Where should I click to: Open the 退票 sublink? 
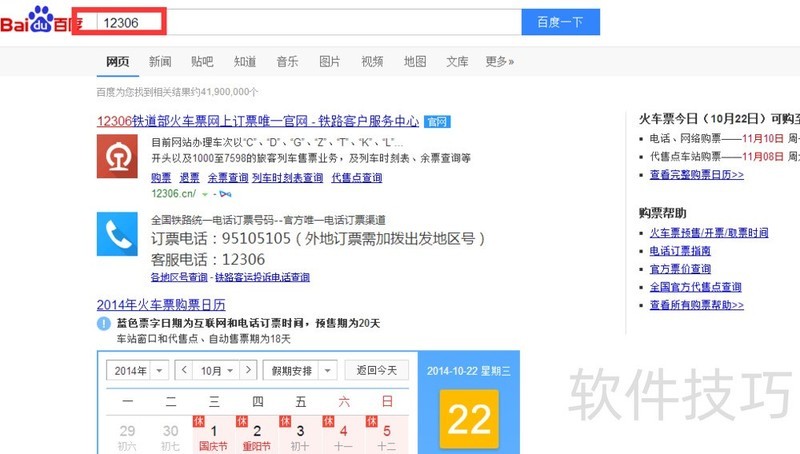point(189,178)
